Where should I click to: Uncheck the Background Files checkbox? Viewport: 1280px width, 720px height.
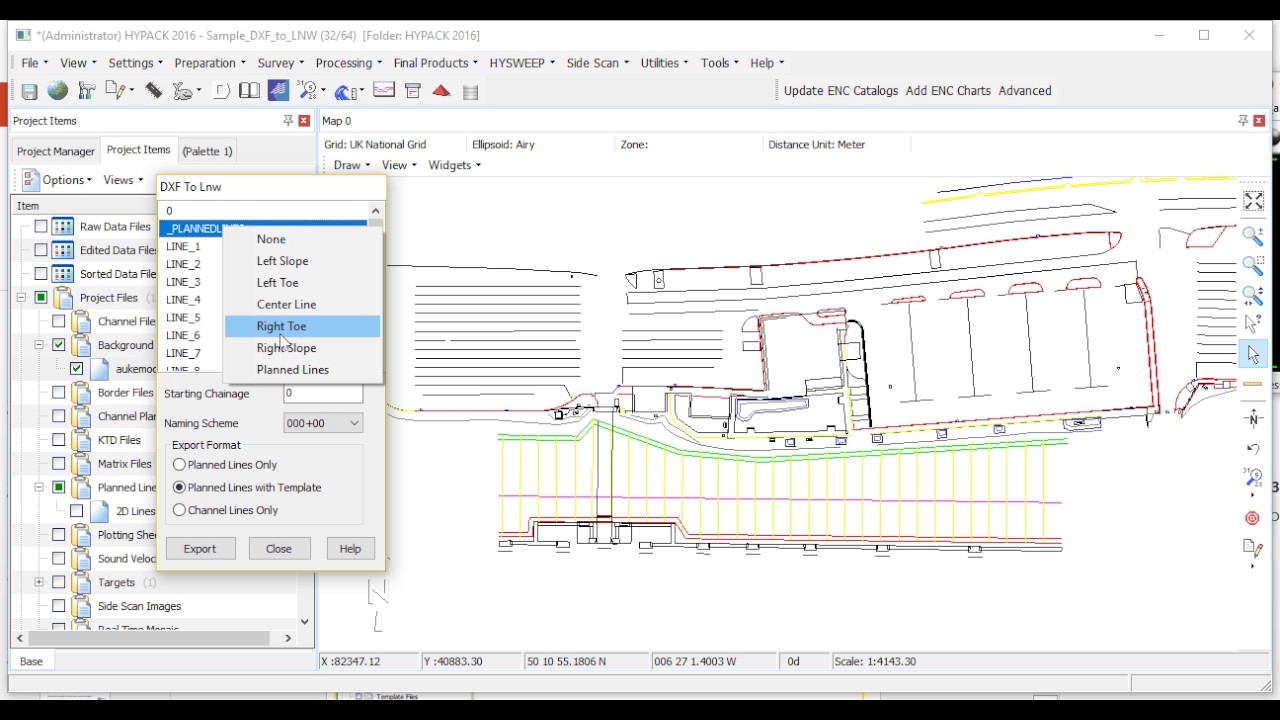[59, 345]
